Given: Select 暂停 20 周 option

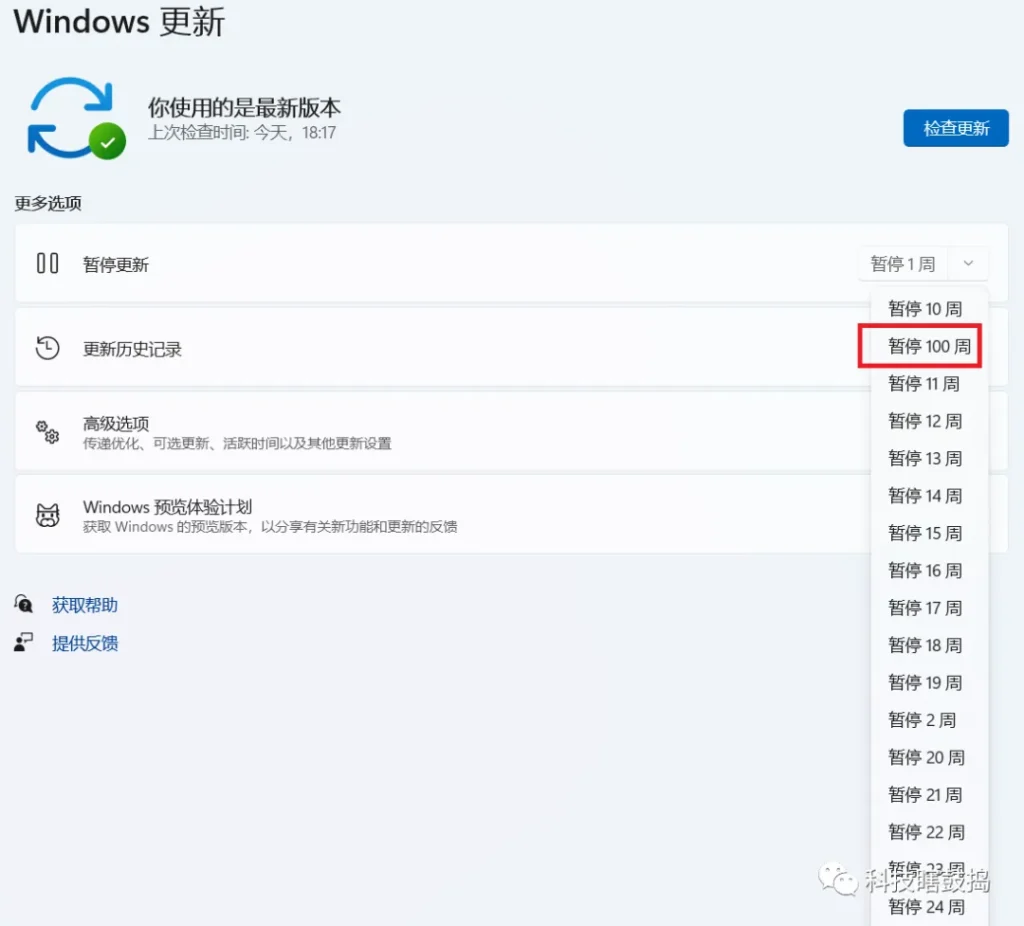Looking at the screenshot, I should pyautogui.click(x=926, y=757).
